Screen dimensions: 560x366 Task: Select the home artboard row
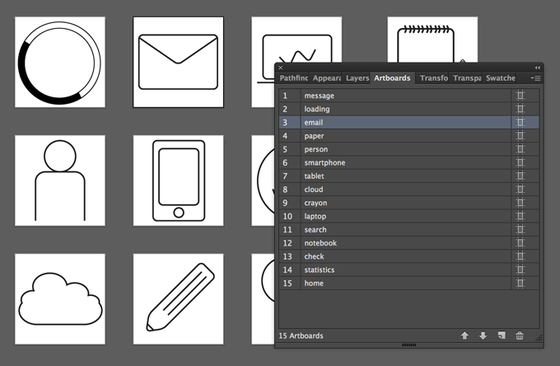(x=409, y=283)
